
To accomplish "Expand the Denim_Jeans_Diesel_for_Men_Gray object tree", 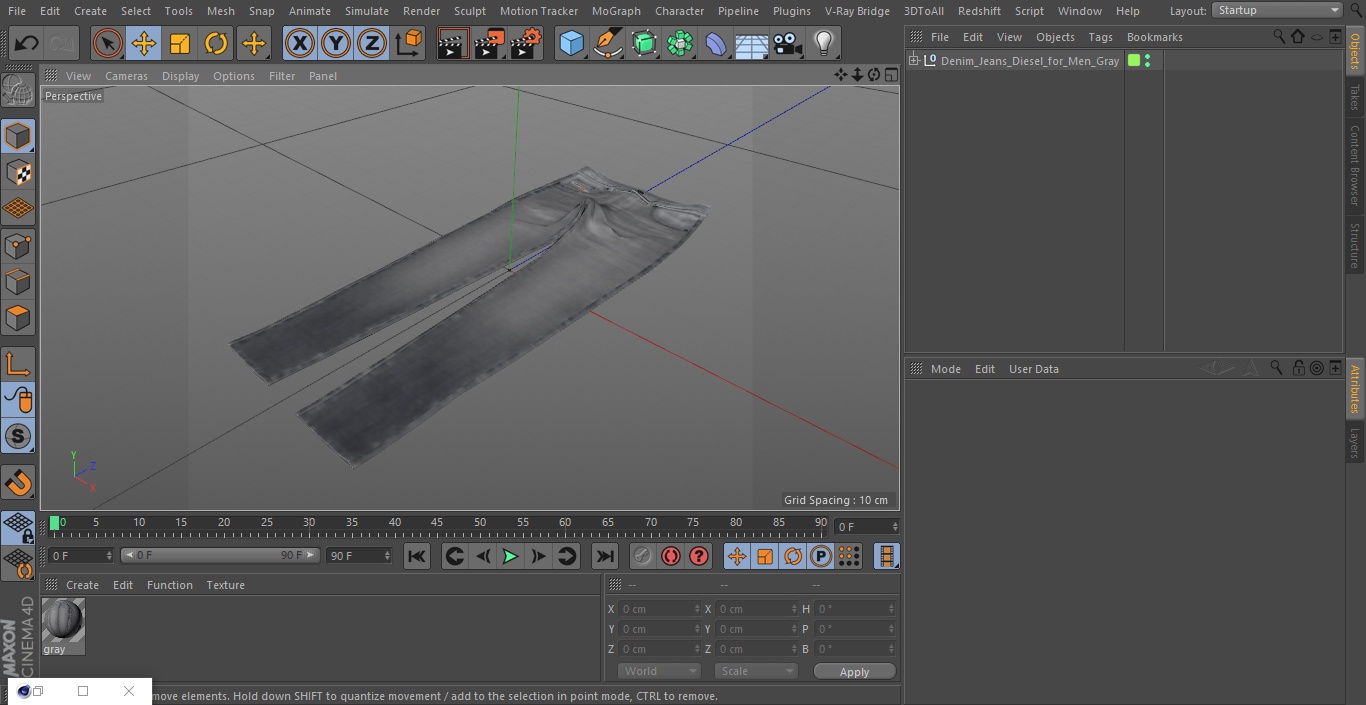I will [x=913, y=61].
